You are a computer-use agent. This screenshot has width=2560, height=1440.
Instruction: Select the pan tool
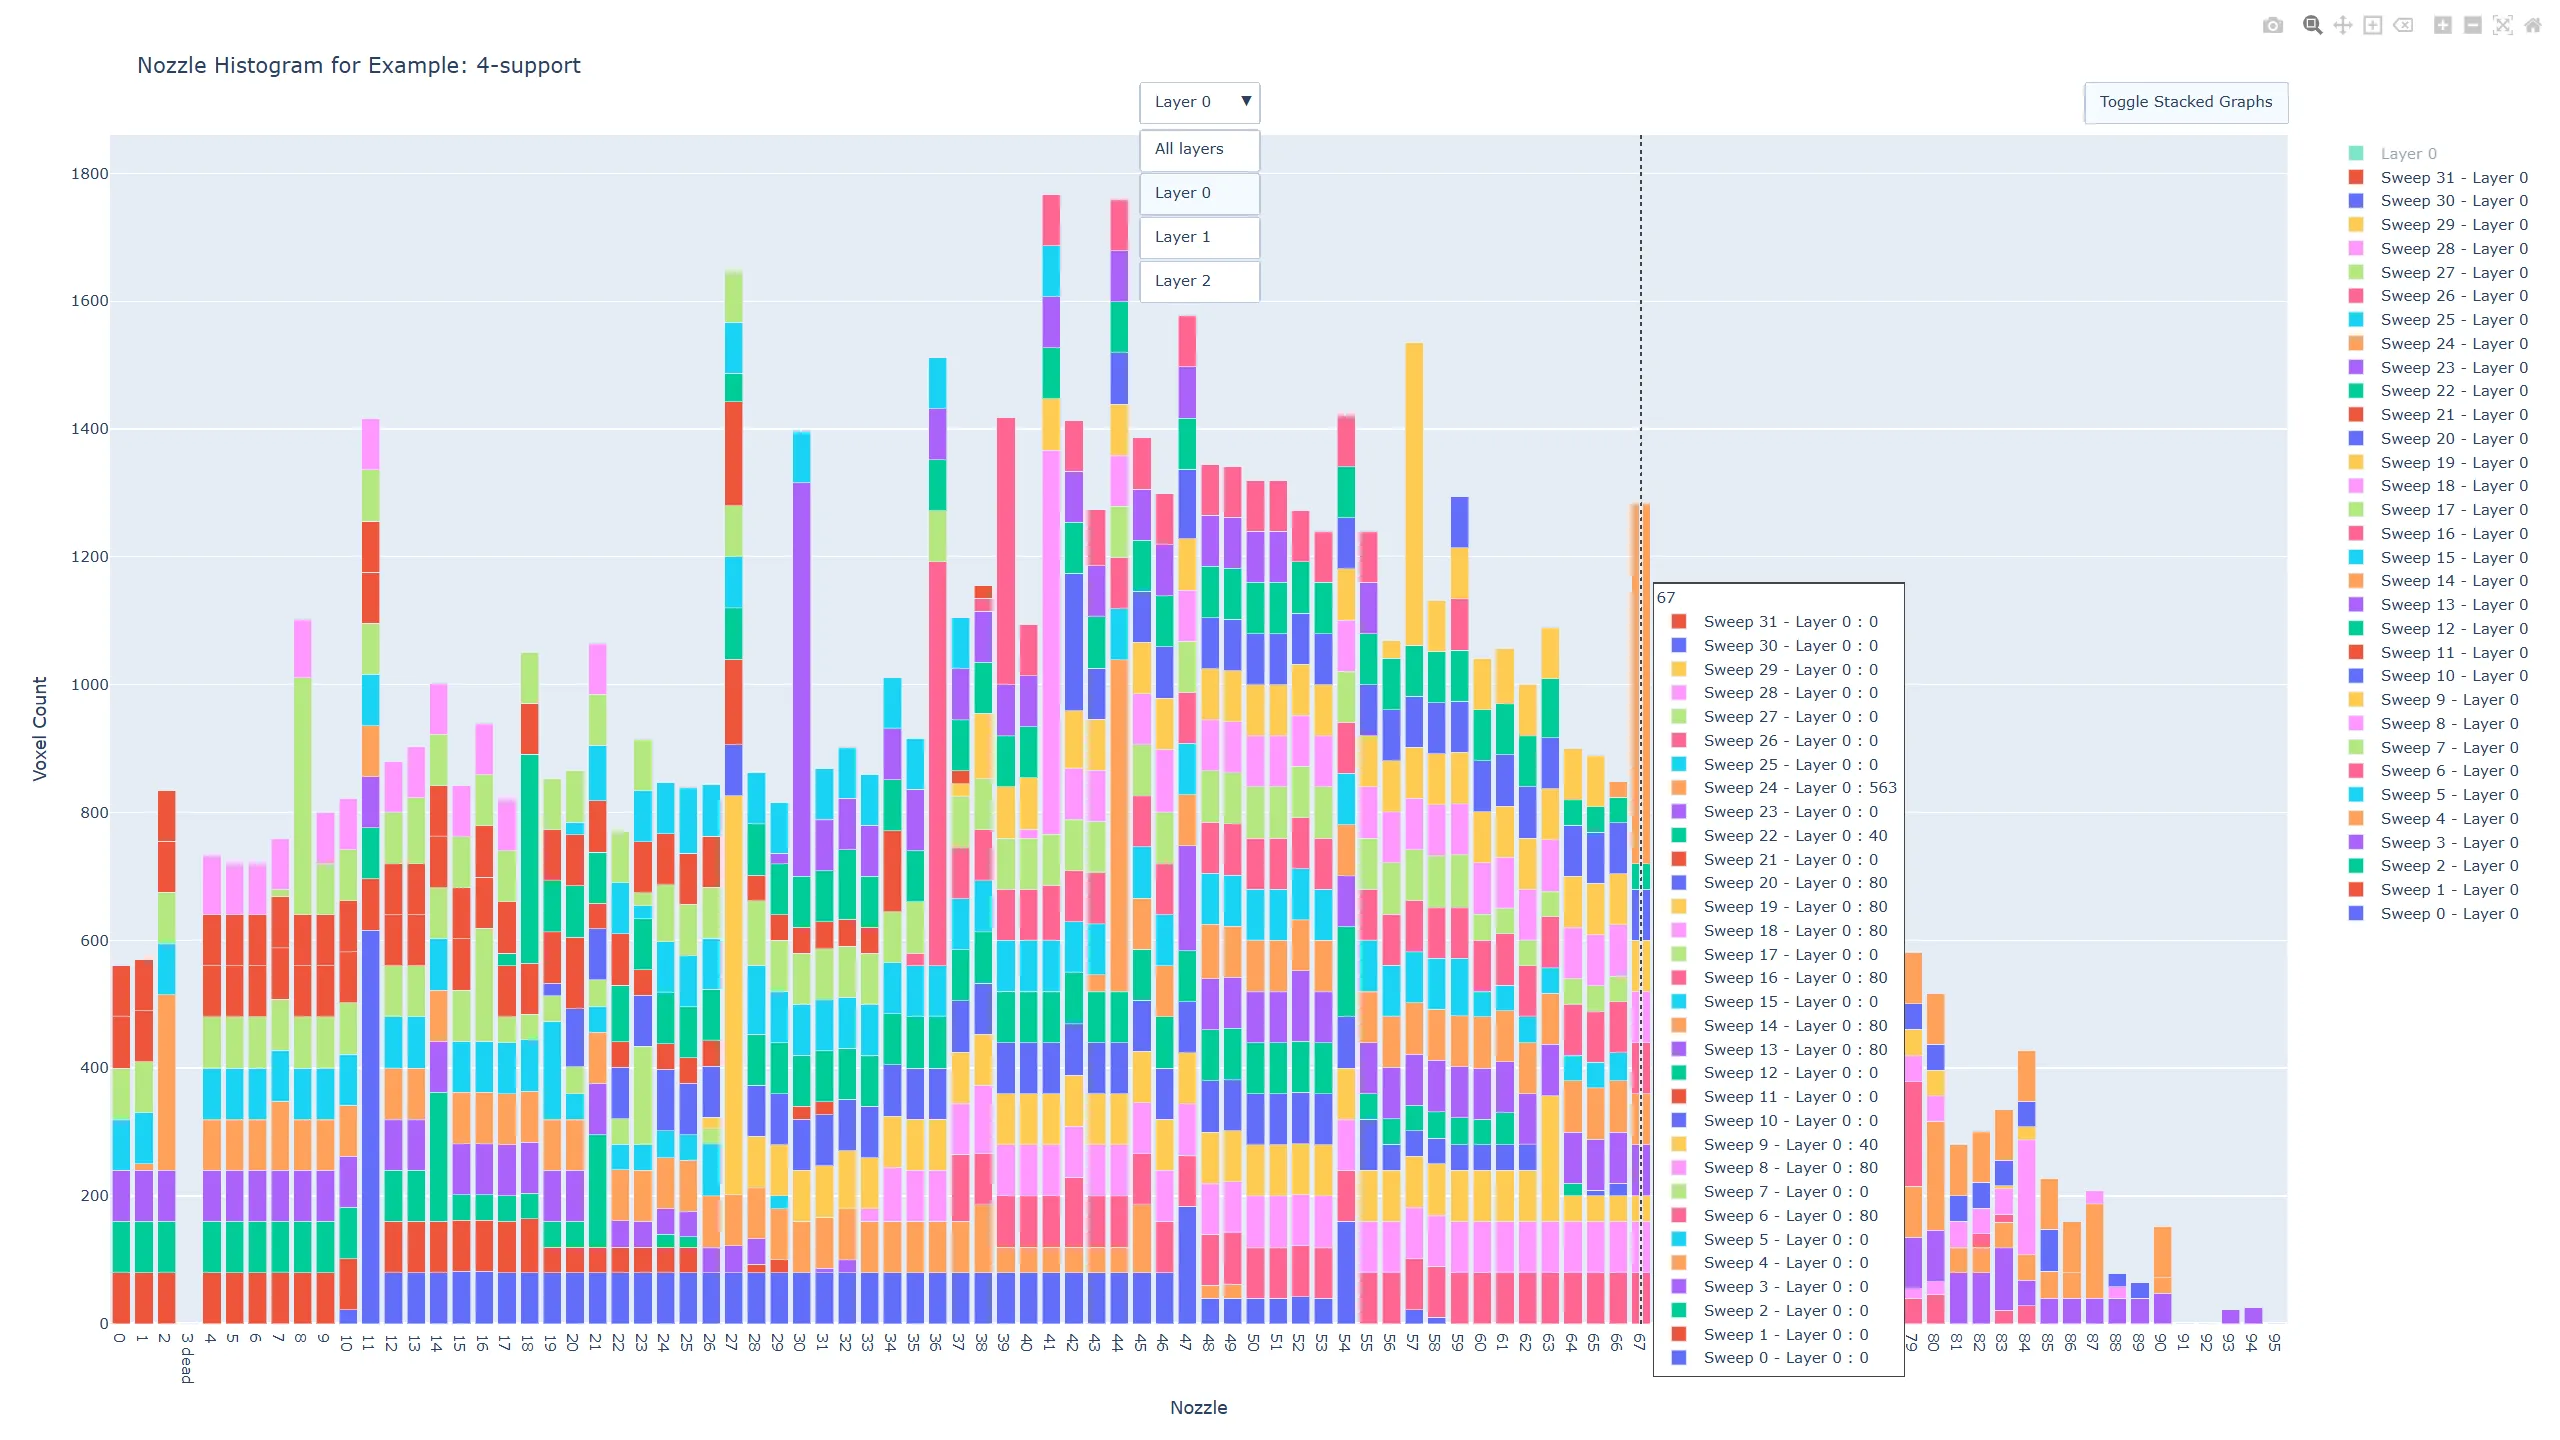point(2342,25)
